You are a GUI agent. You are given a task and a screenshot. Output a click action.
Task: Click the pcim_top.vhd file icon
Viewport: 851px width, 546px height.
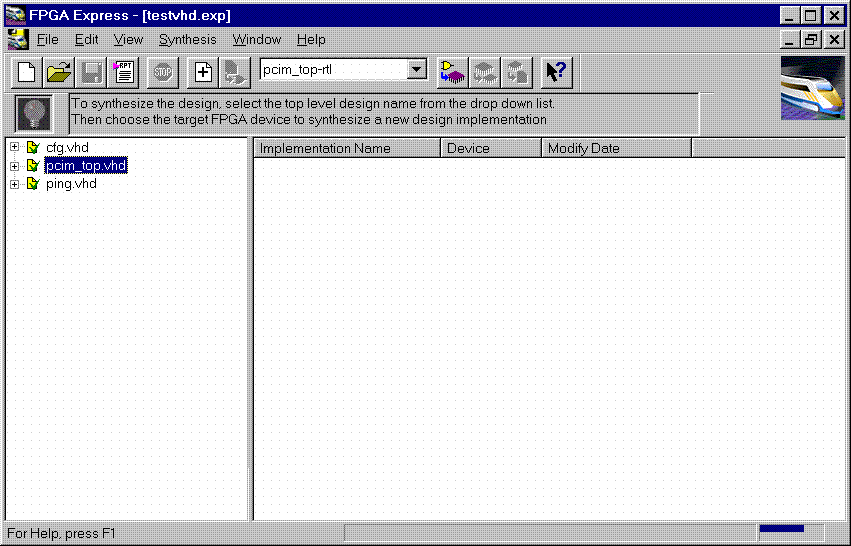point(33,165)
